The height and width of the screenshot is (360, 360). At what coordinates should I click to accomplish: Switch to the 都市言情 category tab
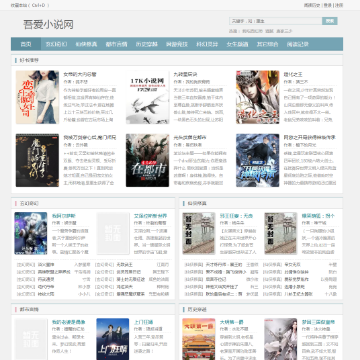click(x=116, y=44)
